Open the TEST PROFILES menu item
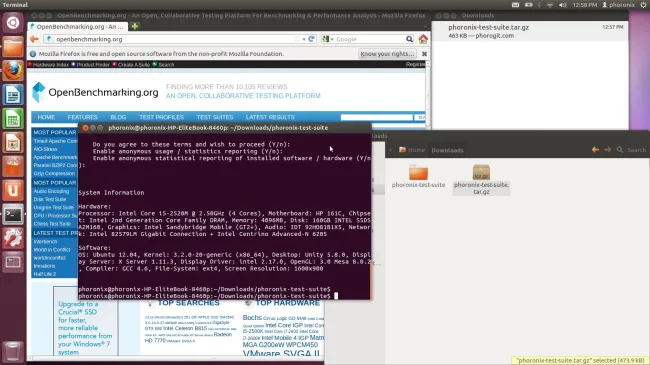Screen dimensions: 650x365 click(161, 117)
